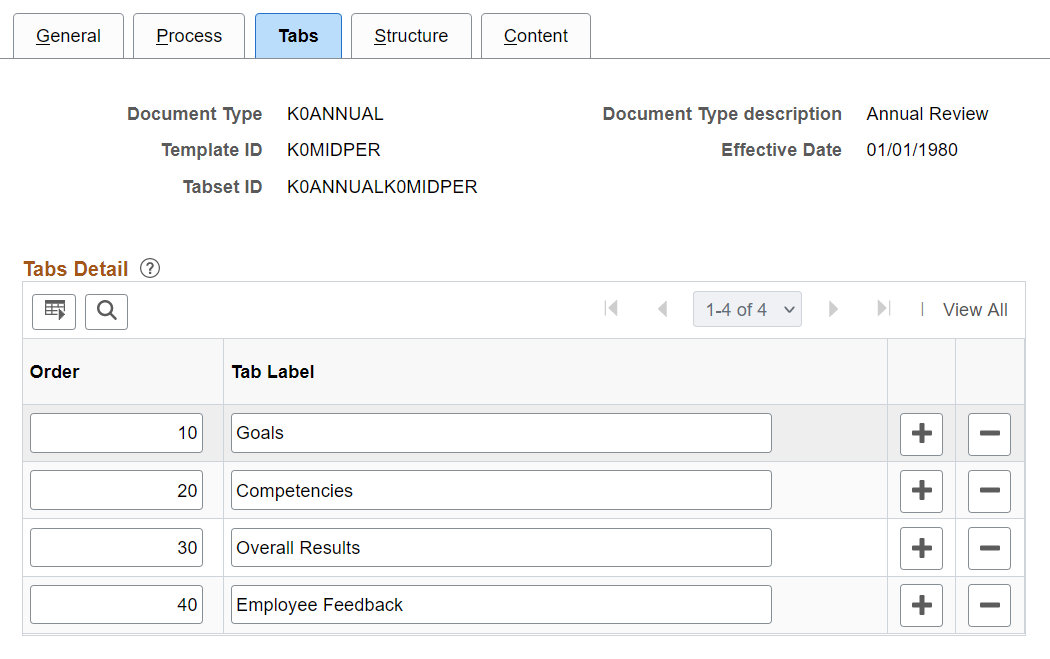This screenshot has height=659, width=1050.
Task: Click the Overall Results tab label field
Action: tap(501, 547)
